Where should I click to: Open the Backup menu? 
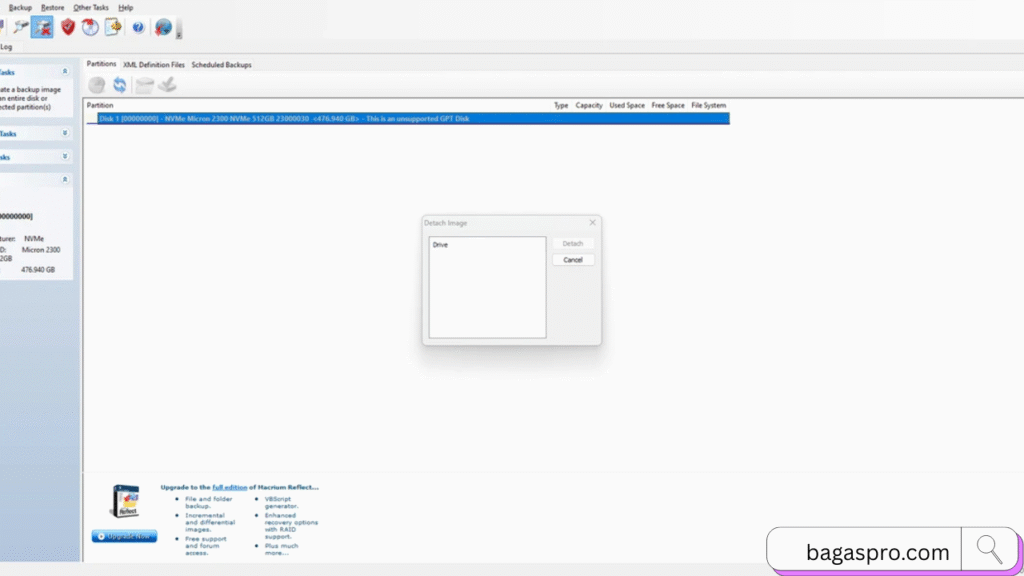(x=20, y=7)
